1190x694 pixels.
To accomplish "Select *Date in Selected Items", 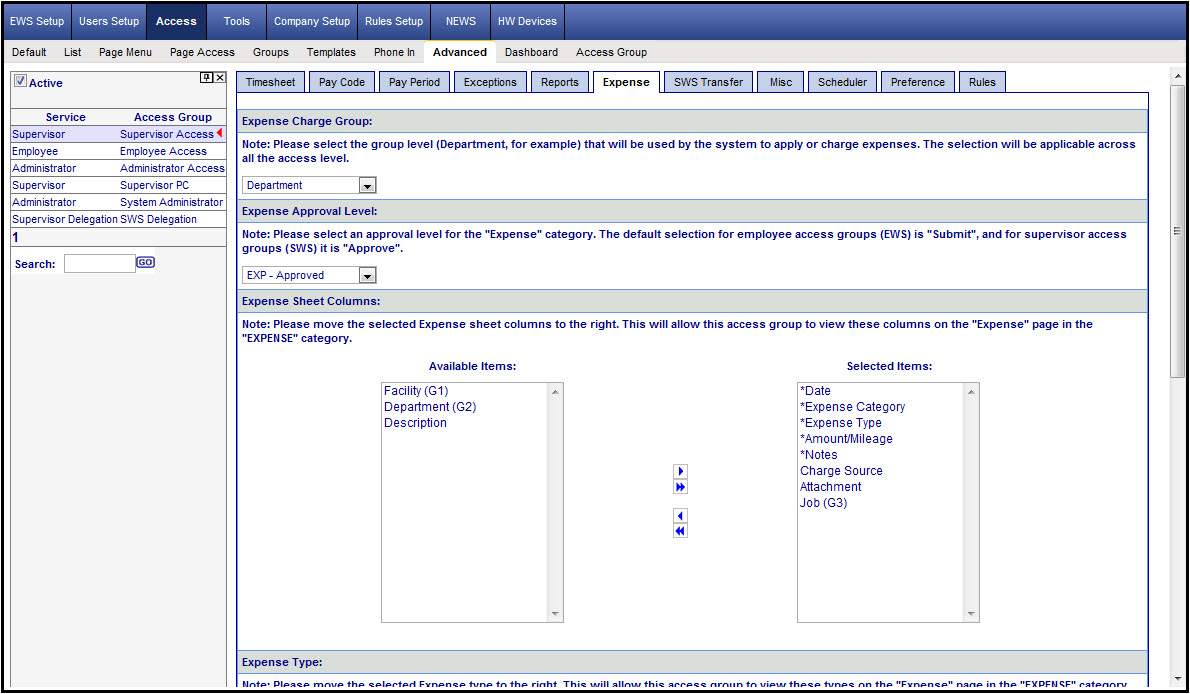I will (x=815, y=391).
